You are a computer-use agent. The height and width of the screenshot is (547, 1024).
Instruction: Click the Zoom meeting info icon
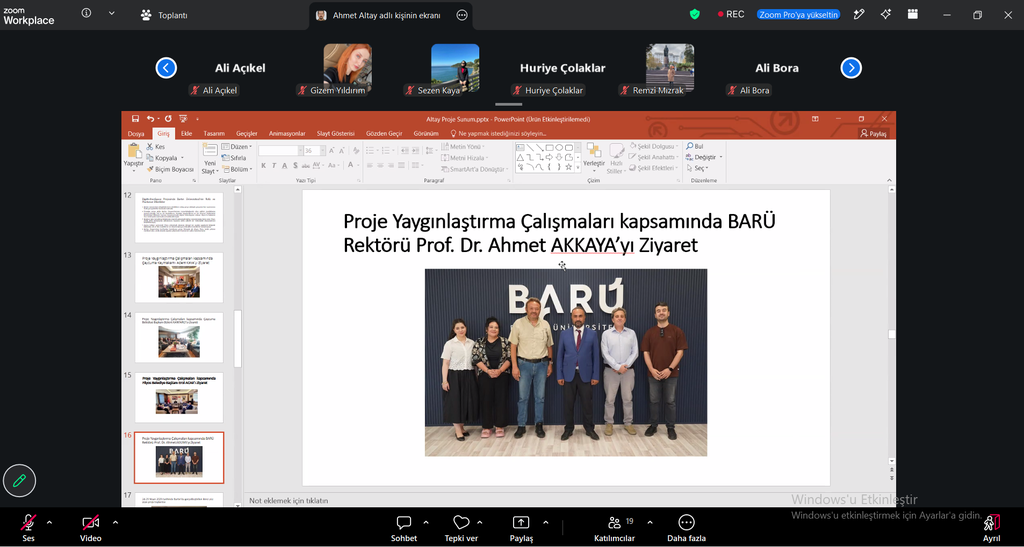(x=86, y=13)
